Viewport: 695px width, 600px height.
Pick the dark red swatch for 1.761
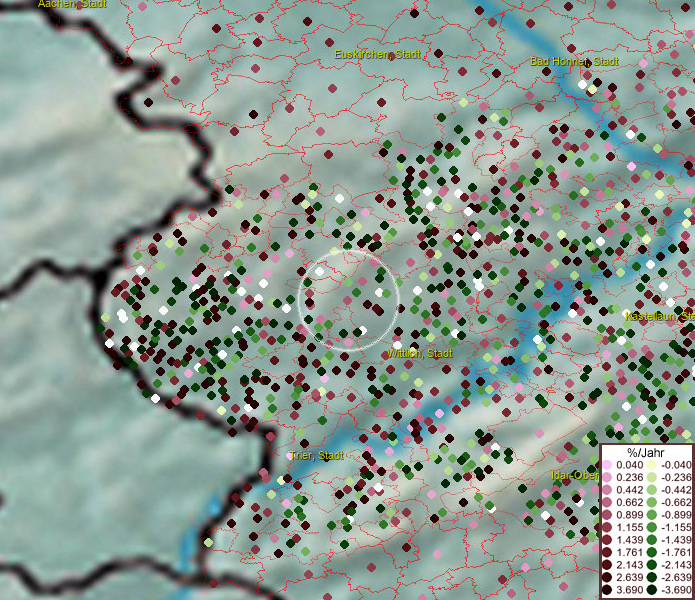[x=607, y=553]
